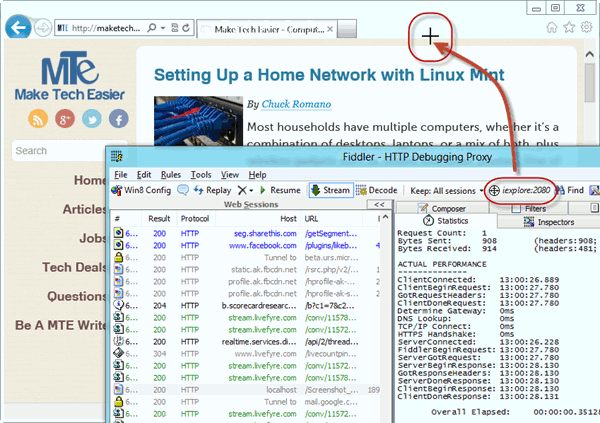The image size is (600, 423).
Task: Close the Make Tech Easier browser tab
Action: (x=330, y=29)
